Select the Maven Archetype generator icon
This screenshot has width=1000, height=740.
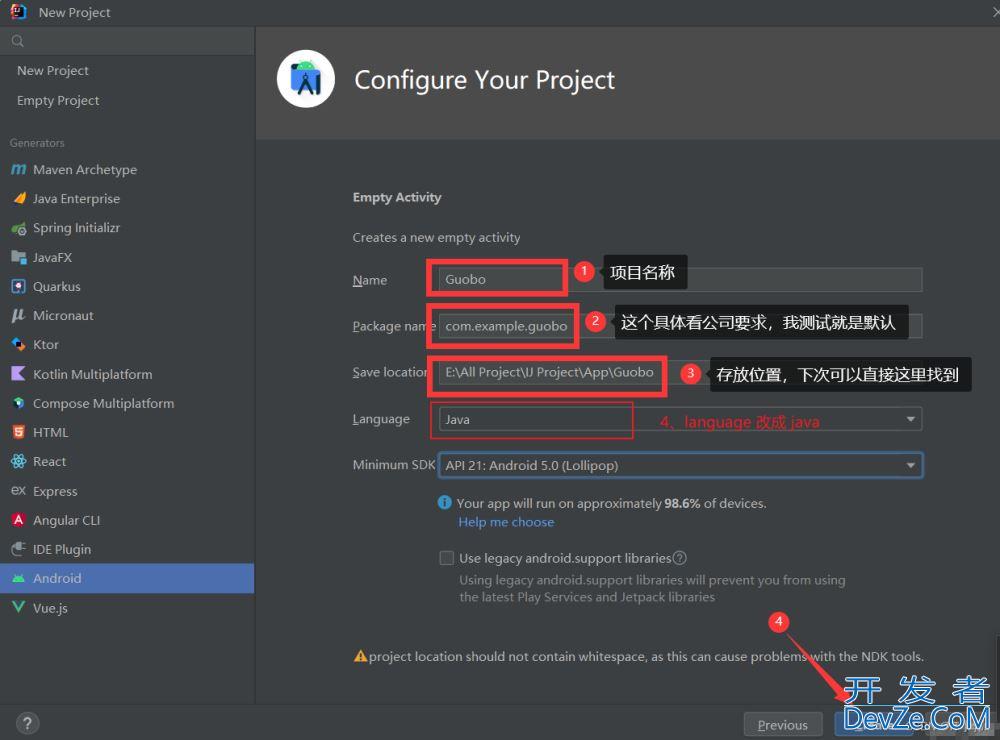coord(18,170)
